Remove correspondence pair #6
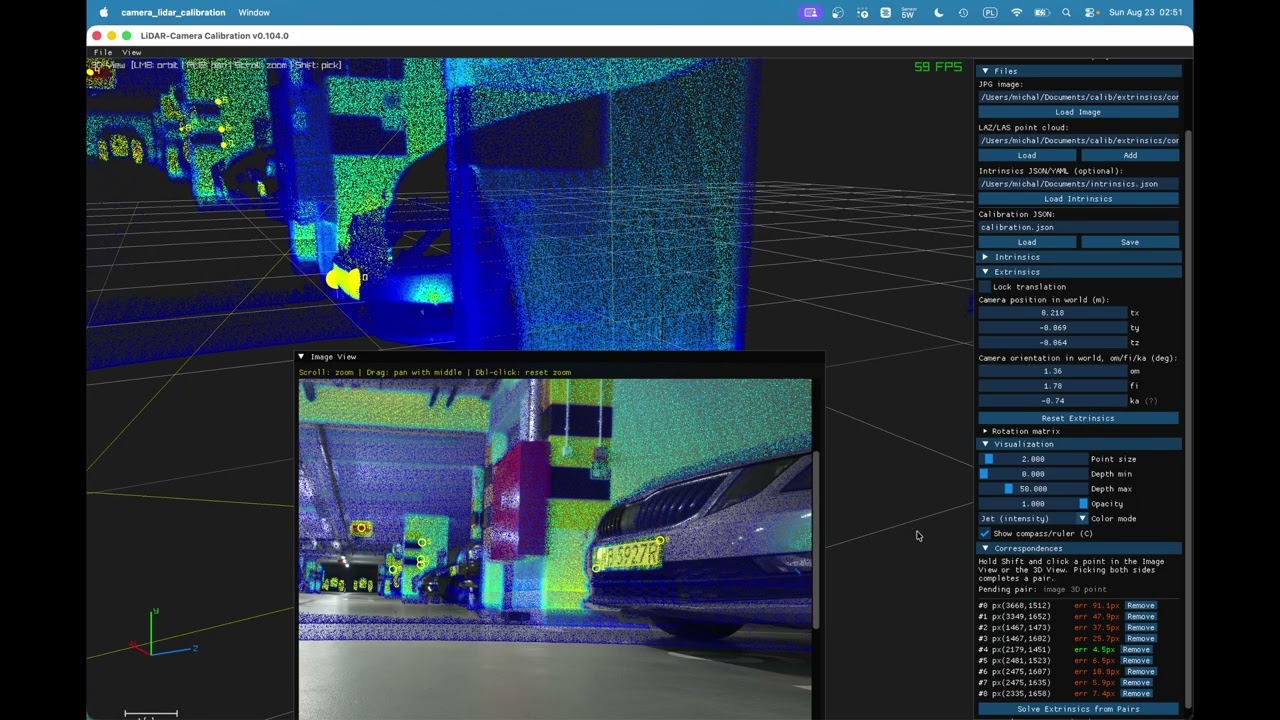 click(1141, 671)
